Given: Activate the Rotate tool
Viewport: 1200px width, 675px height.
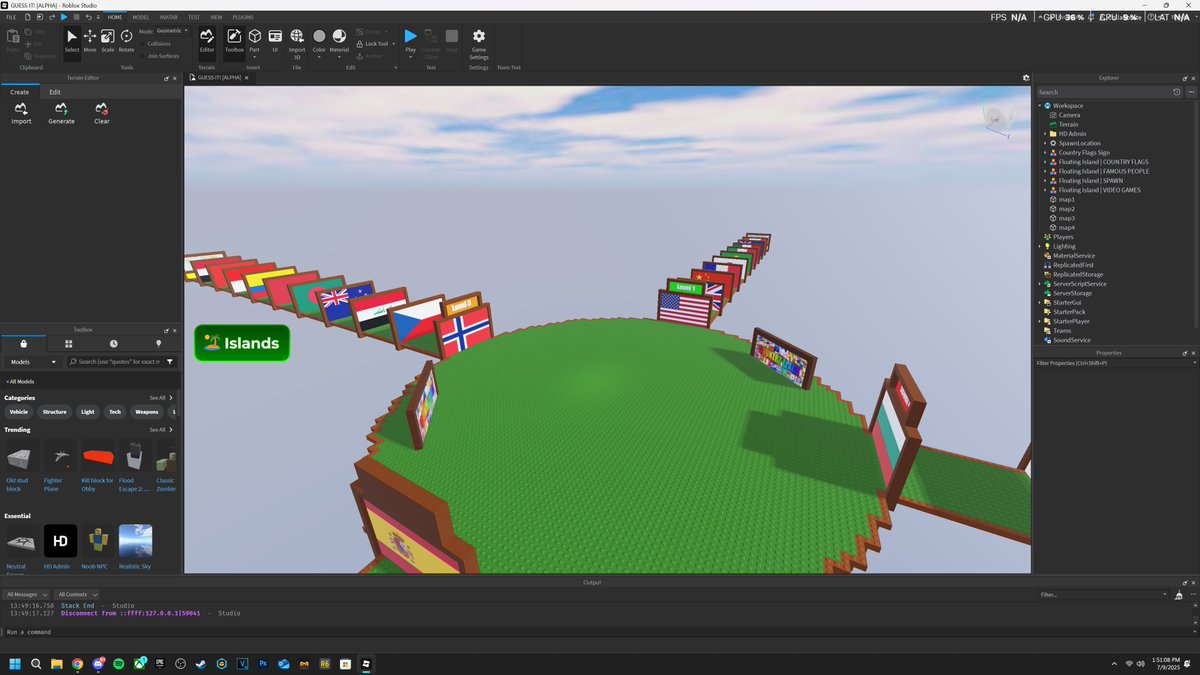Looking at the screenshot, I should (126, 40).
